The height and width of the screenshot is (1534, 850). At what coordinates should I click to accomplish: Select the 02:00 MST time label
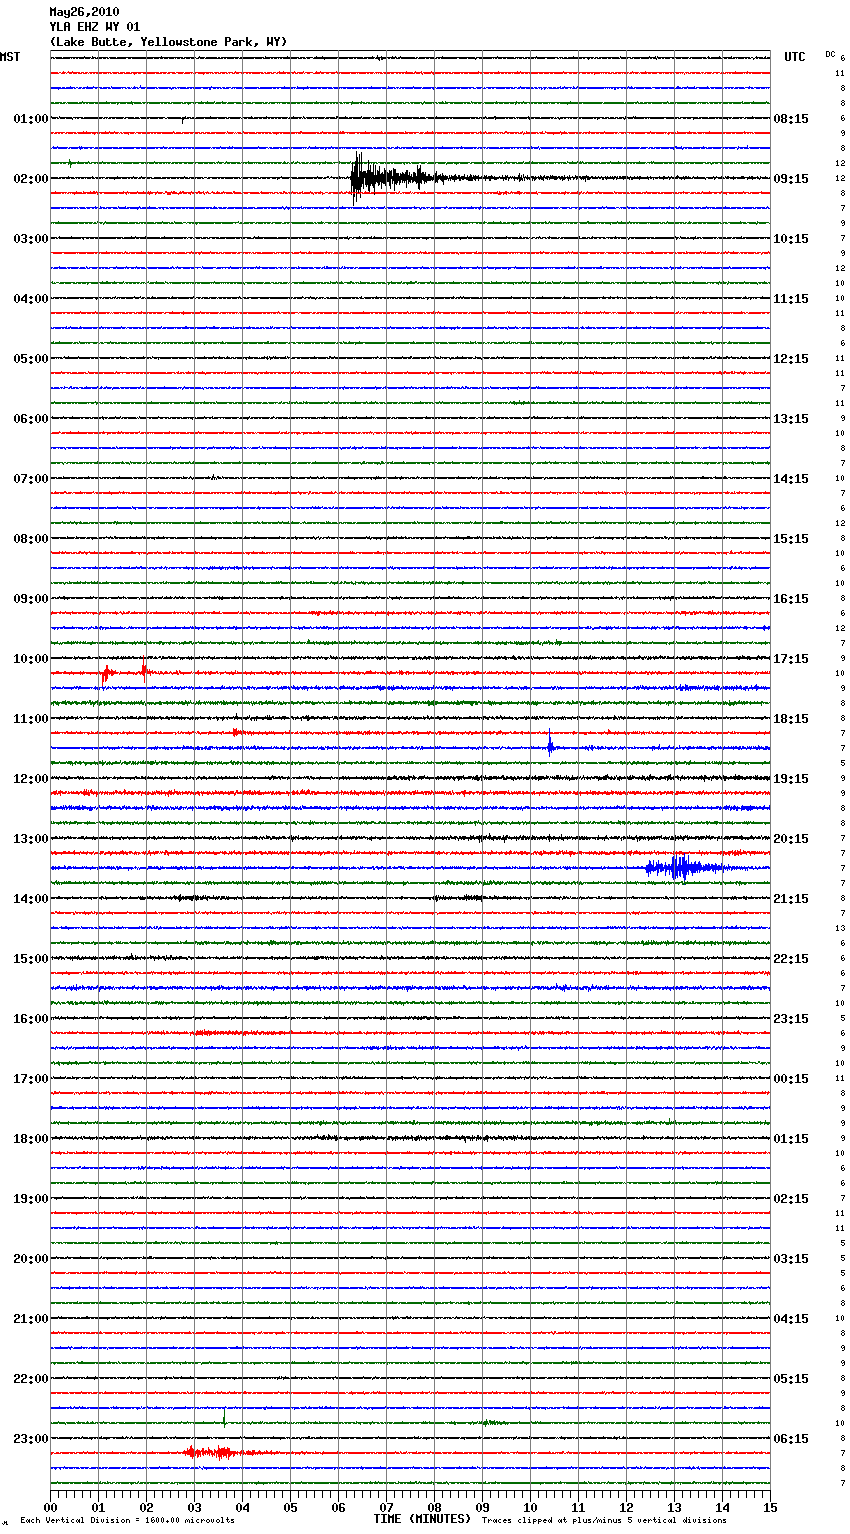31,179
